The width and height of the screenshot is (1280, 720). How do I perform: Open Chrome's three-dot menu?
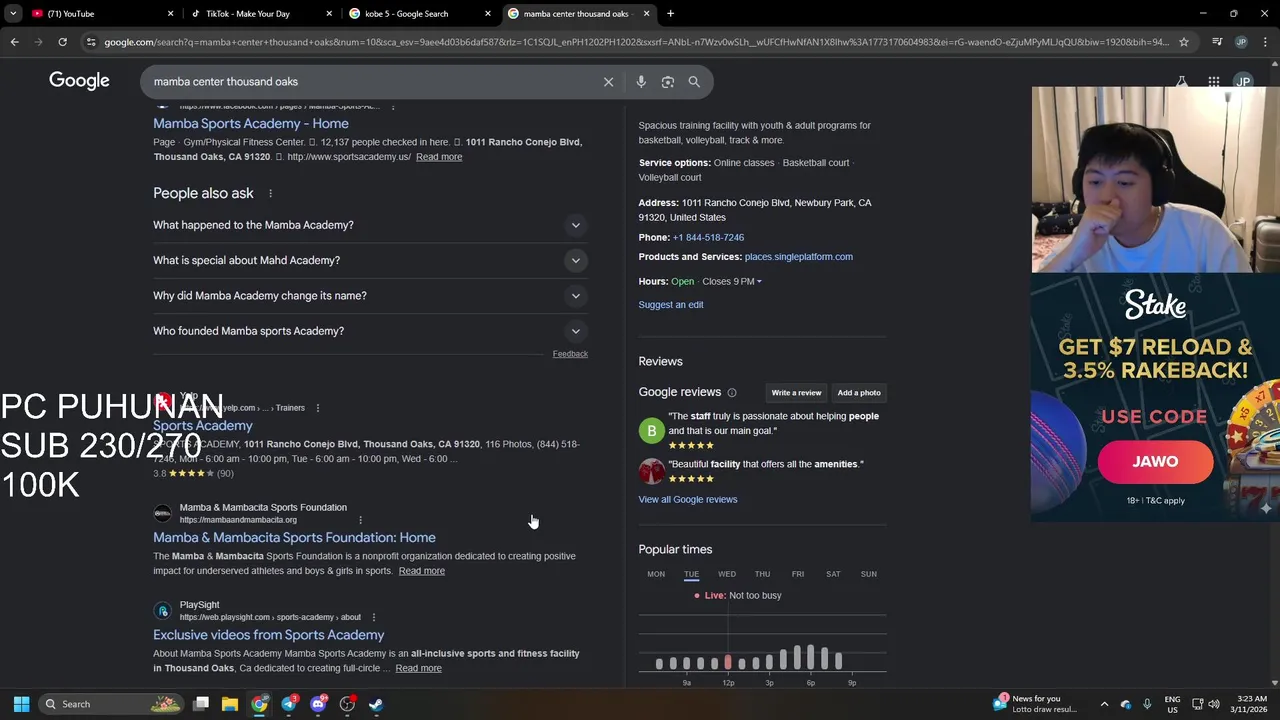tap(1266, 42)
